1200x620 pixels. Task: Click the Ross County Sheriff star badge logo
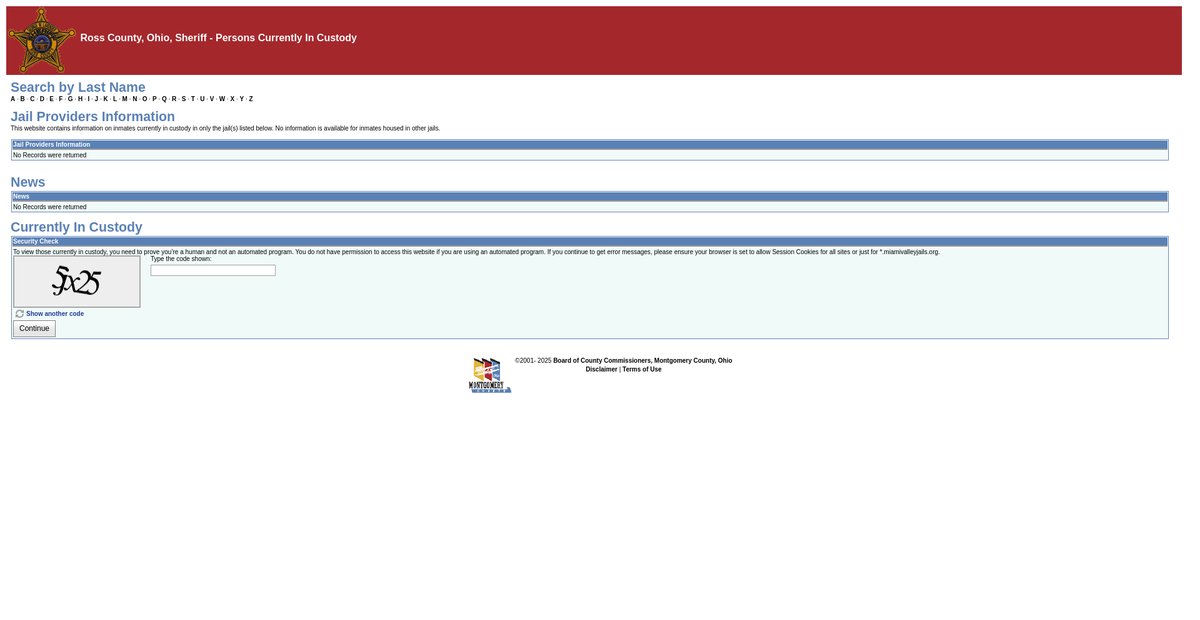point(42,40)
